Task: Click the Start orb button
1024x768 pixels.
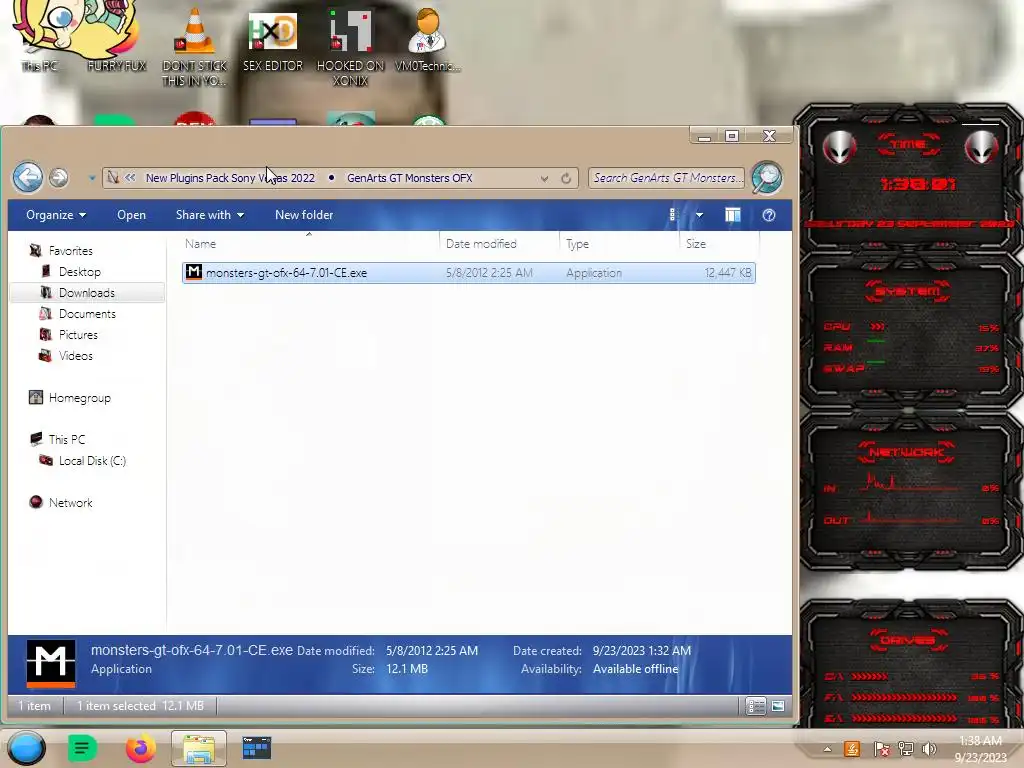Action: tap(27, 748)
